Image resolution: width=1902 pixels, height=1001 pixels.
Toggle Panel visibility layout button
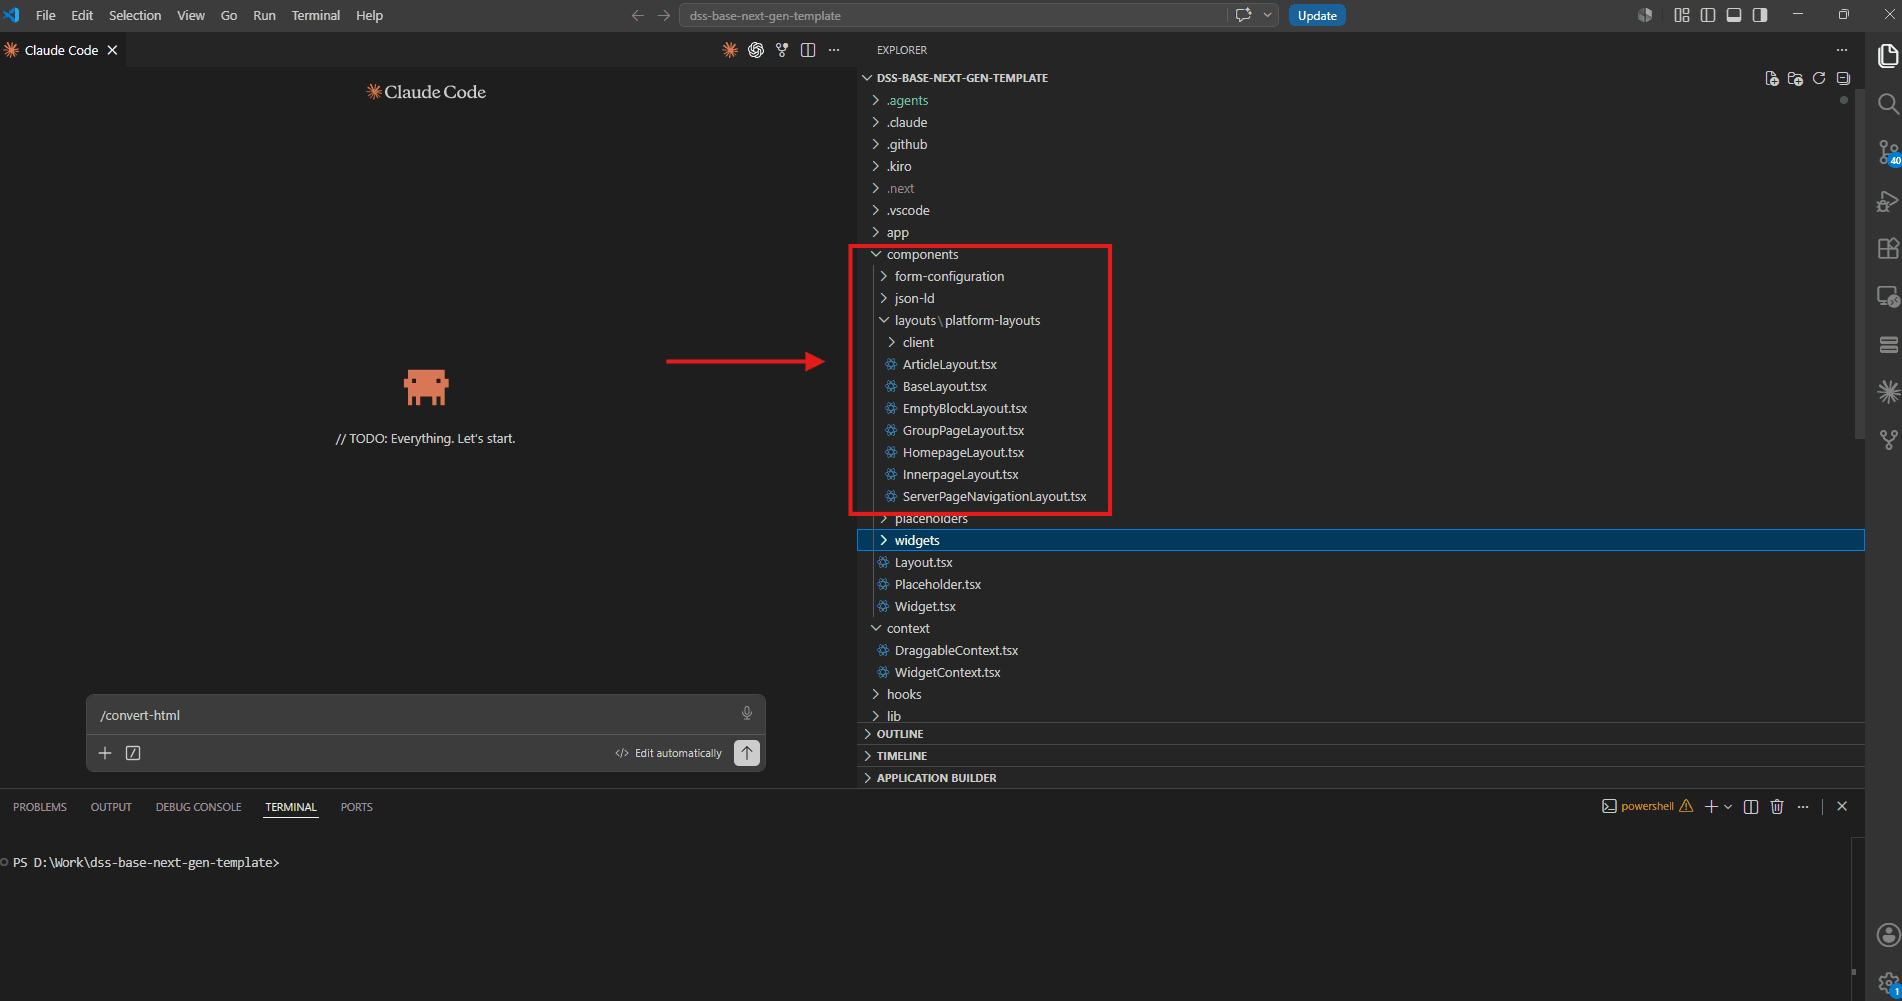(1734, 15)
